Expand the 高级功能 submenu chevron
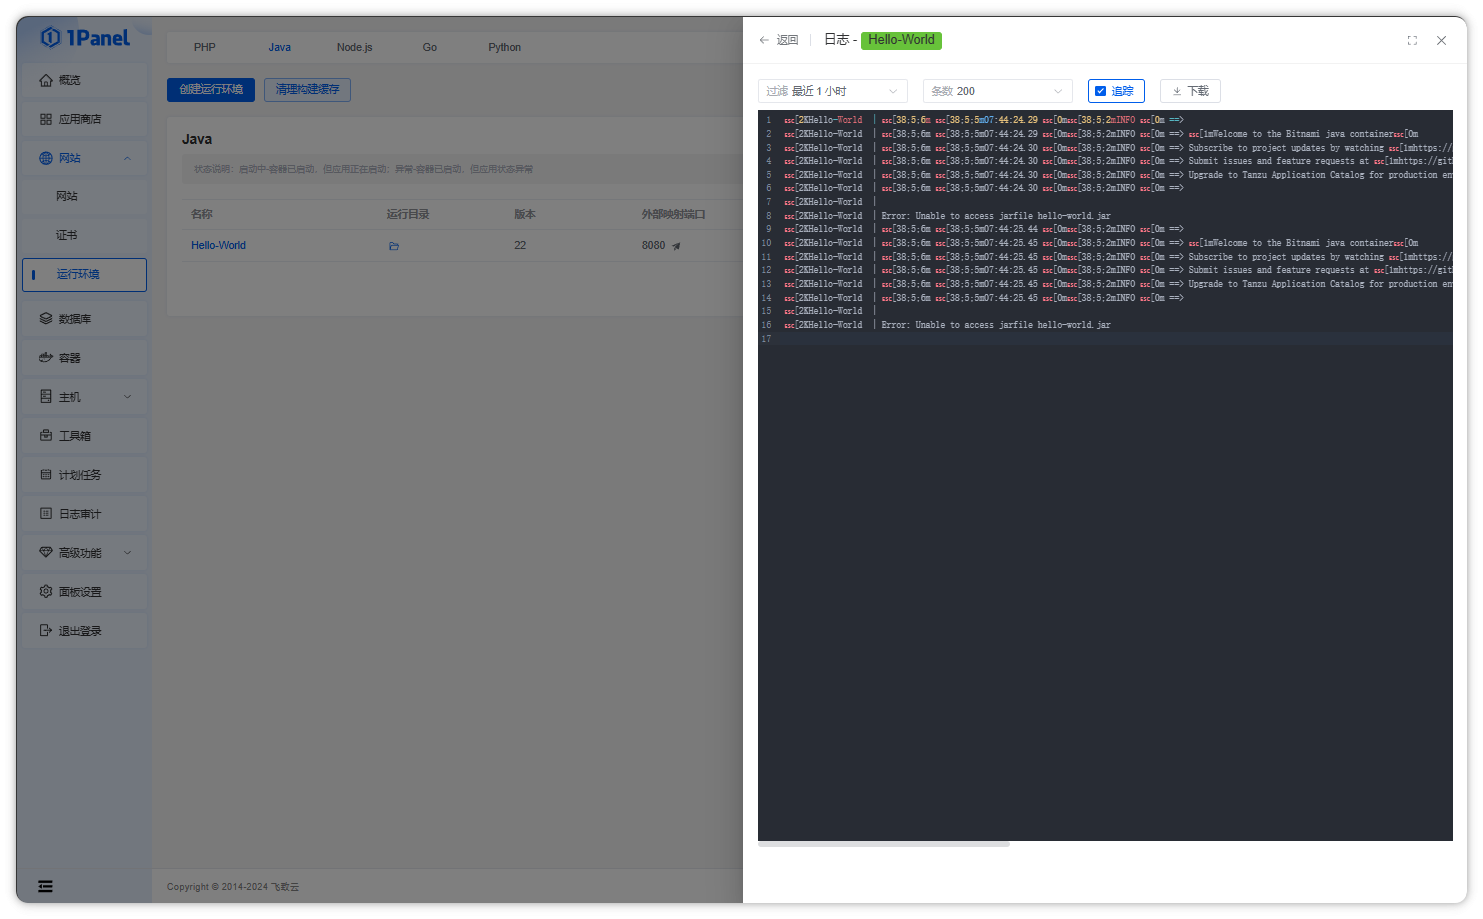 [x=128, y=553]
